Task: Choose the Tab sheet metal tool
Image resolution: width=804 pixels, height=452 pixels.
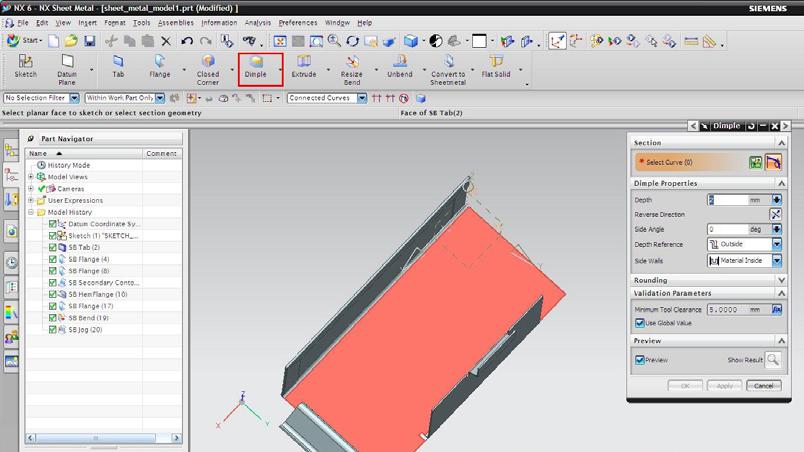Action: pyautogui.click(x=118, y=67)
